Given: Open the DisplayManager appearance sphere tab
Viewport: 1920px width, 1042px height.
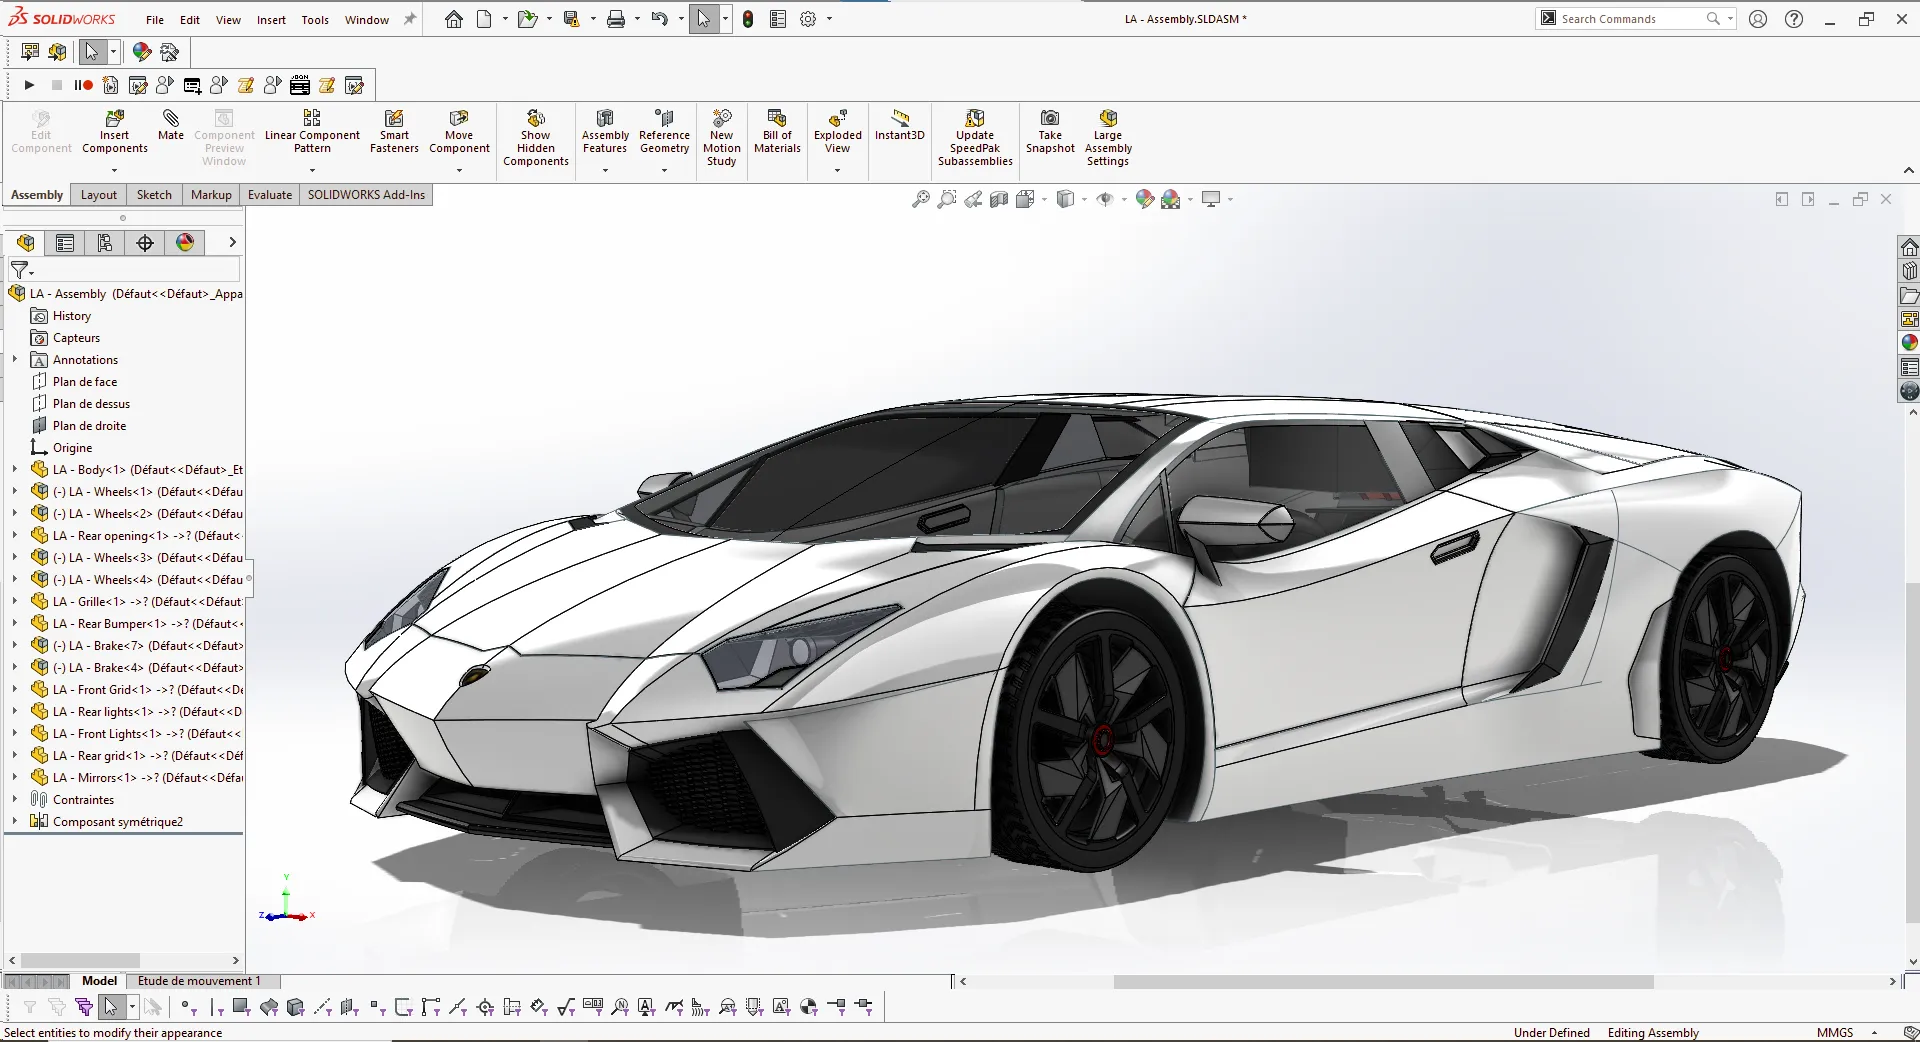Looking at the screenshot, I should [x=185, y=242].
